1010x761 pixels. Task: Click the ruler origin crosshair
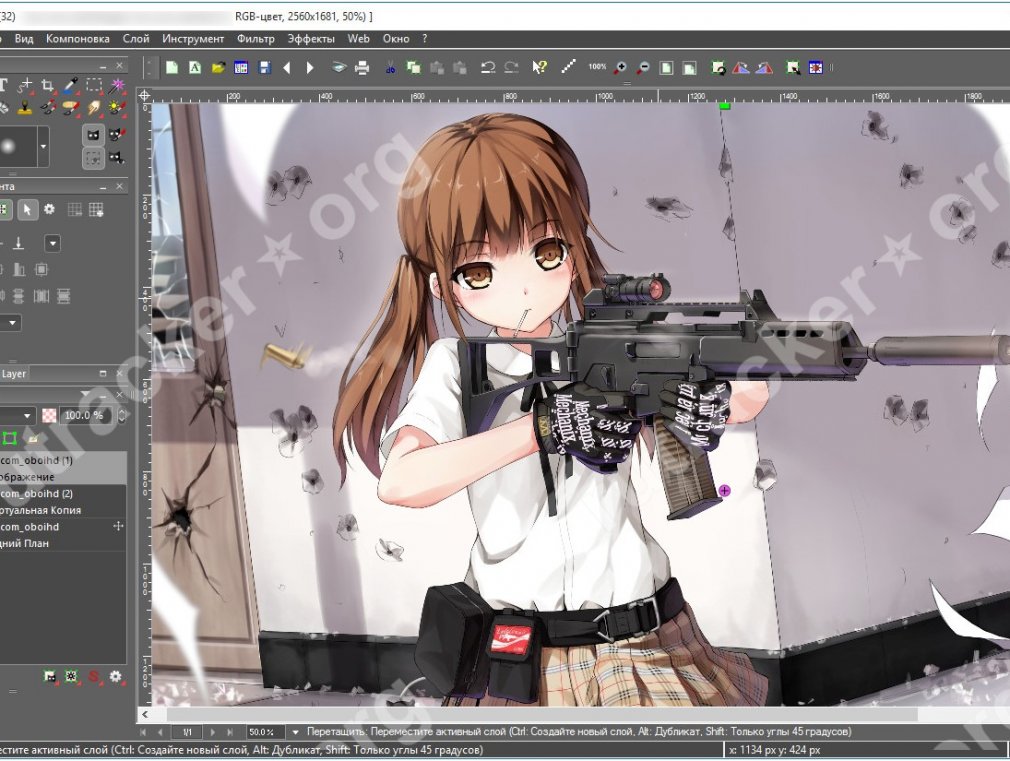[x=145, y=95]
